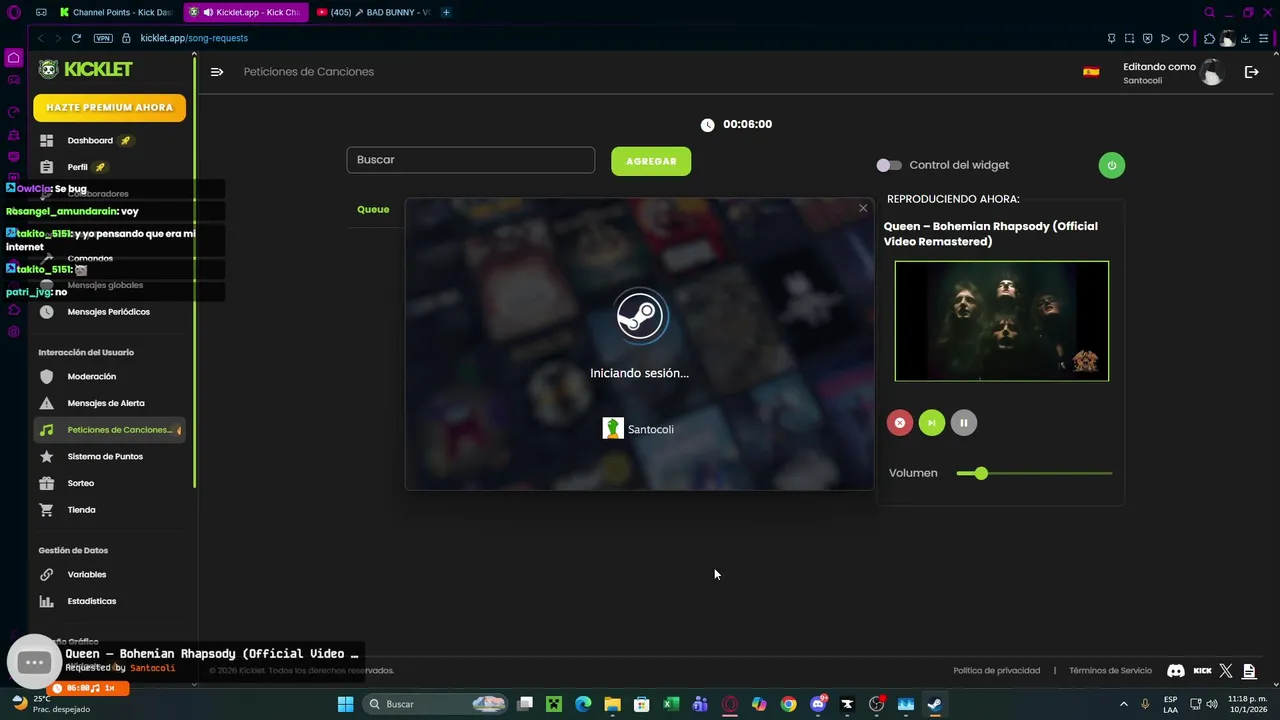Click the Spanish flag language selector
Screen dimensions: 1280x720
(1091, 72)
